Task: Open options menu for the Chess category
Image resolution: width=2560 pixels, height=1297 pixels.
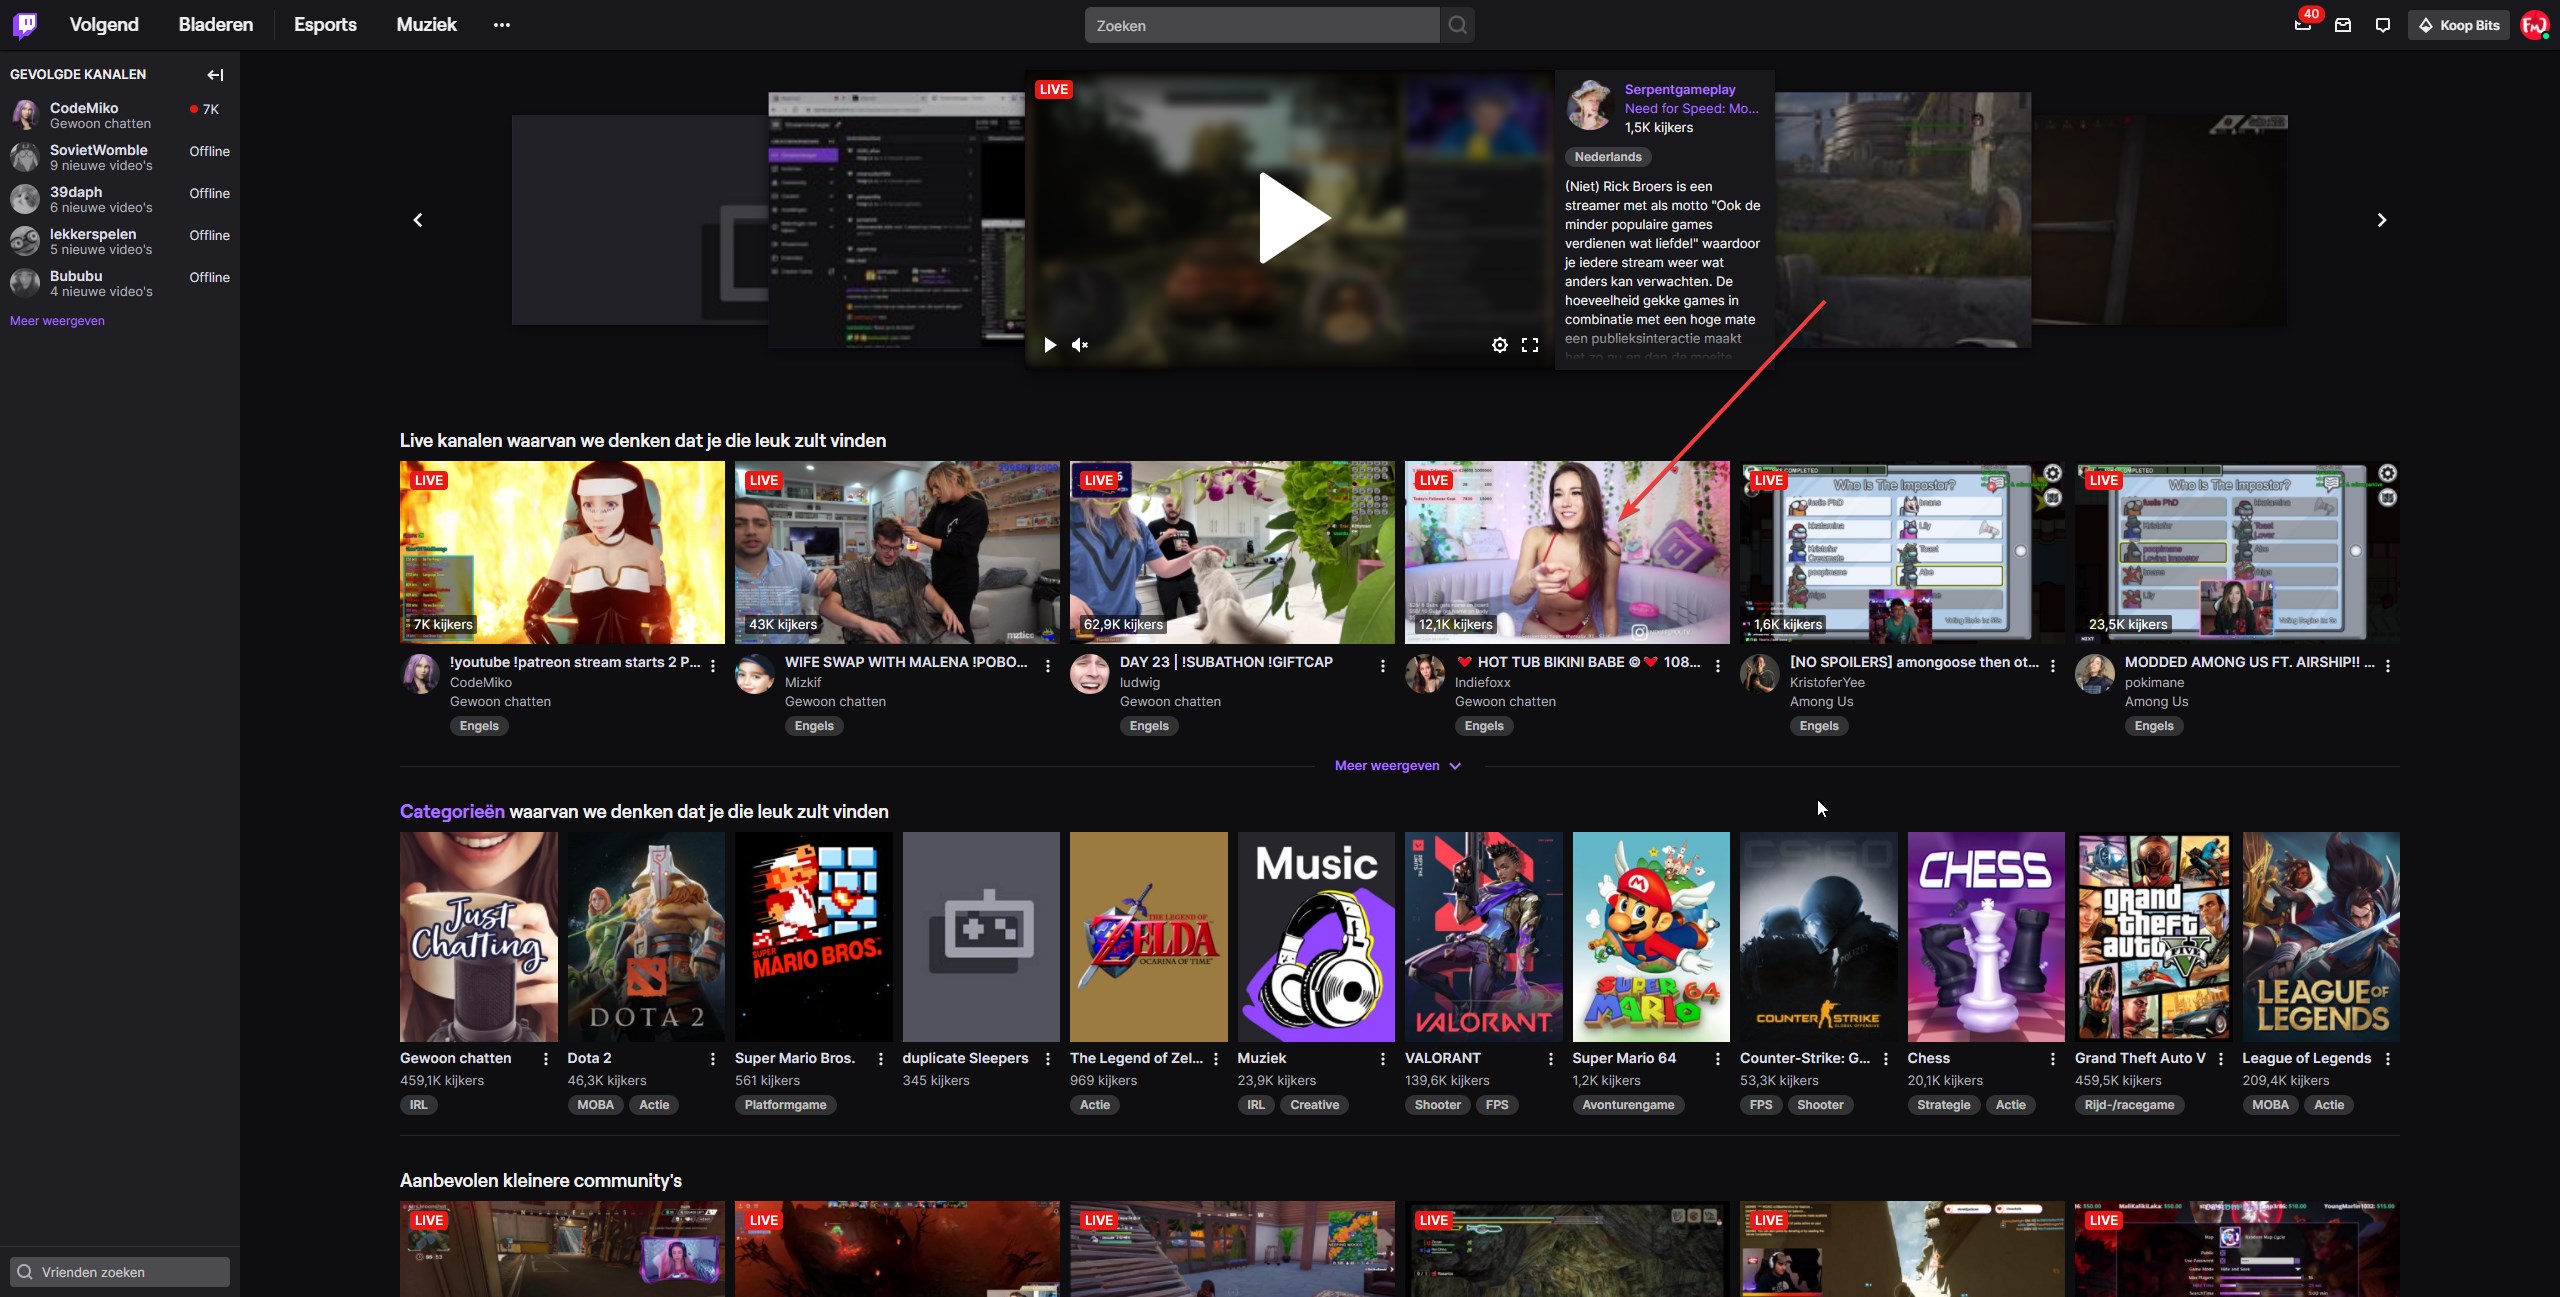Action: (x=2053, y=1059)
